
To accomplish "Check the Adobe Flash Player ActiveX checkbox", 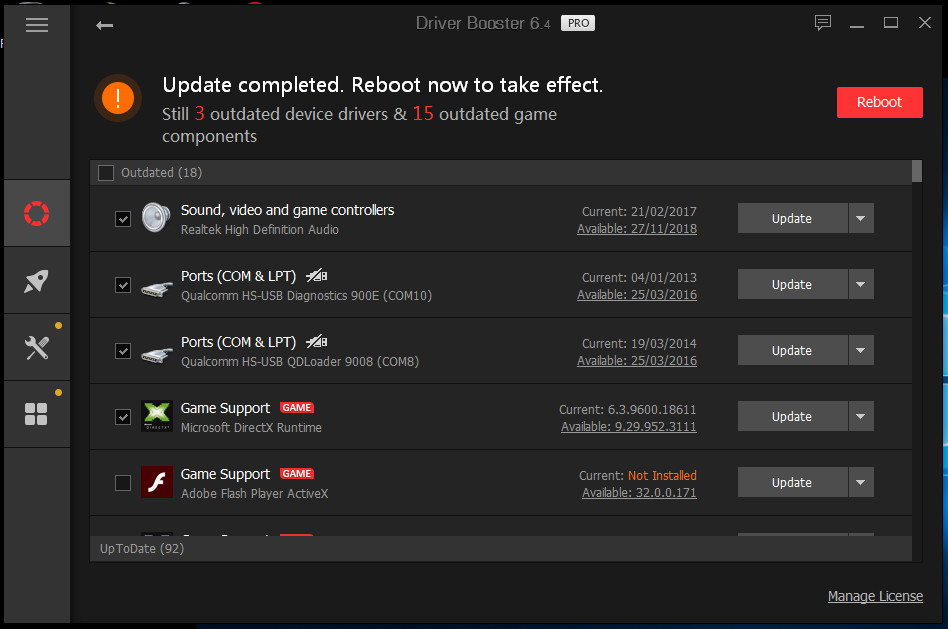I will pos(123,483).
